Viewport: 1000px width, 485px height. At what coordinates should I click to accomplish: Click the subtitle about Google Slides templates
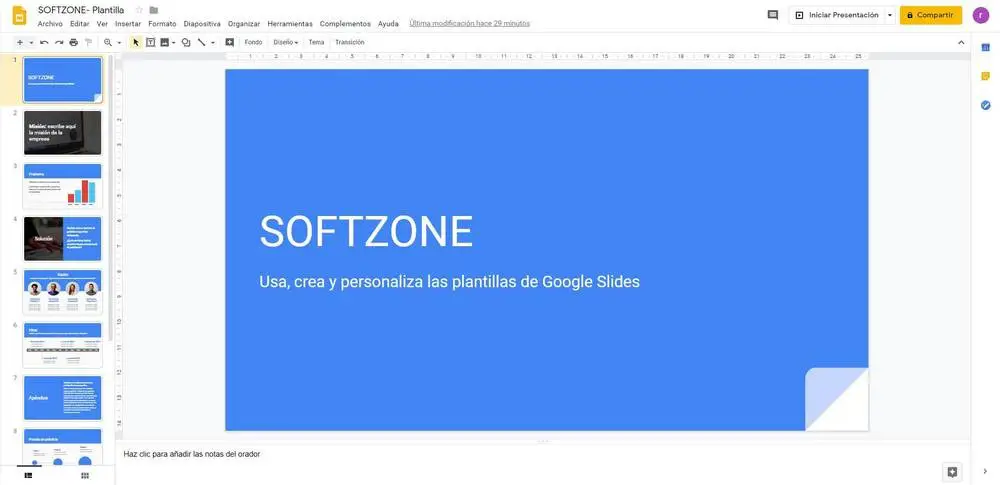pos(450,281)
